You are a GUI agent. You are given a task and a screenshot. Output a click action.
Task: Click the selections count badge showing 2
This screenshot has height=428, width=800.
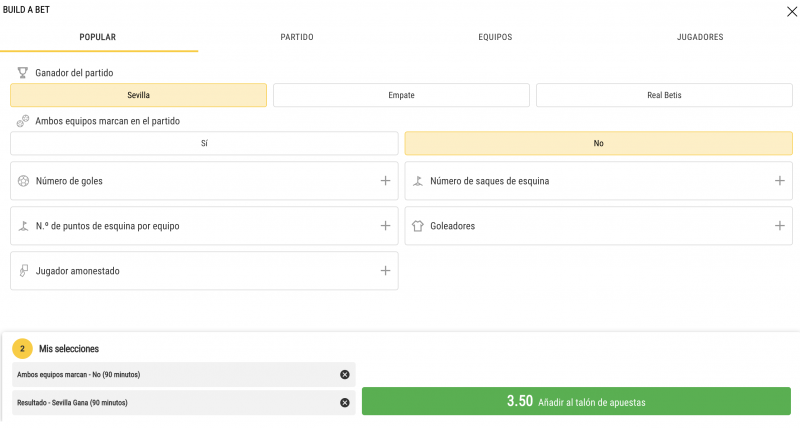(22, 349)
